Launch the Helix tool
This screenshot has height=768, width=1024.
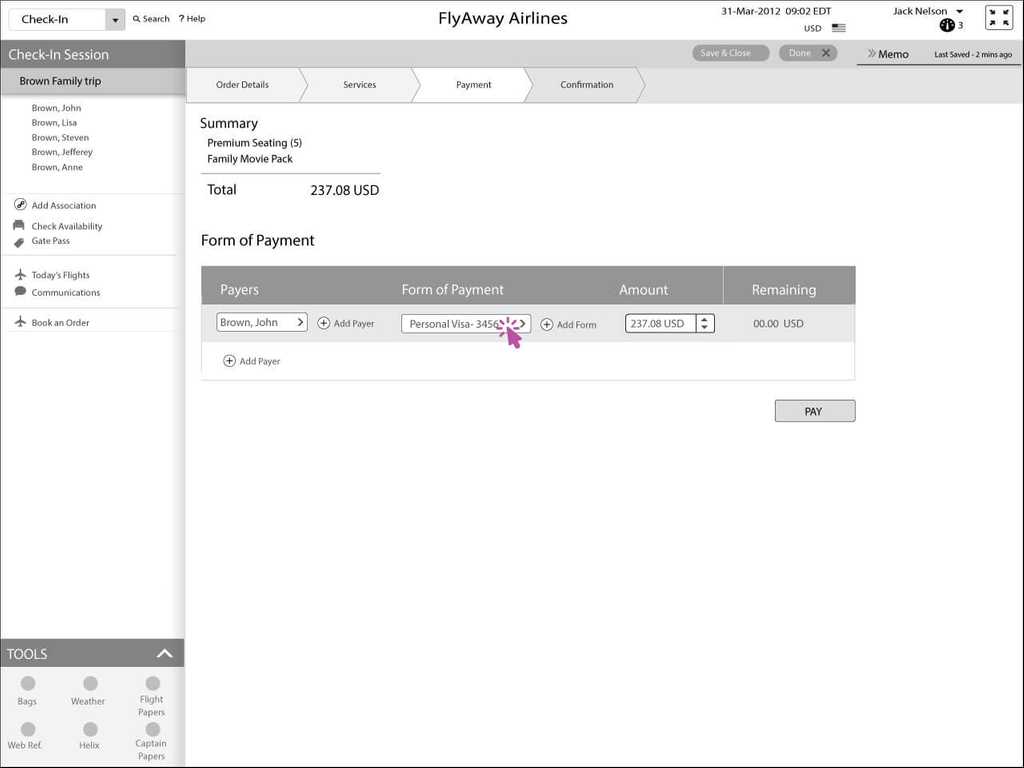[89, 735]
